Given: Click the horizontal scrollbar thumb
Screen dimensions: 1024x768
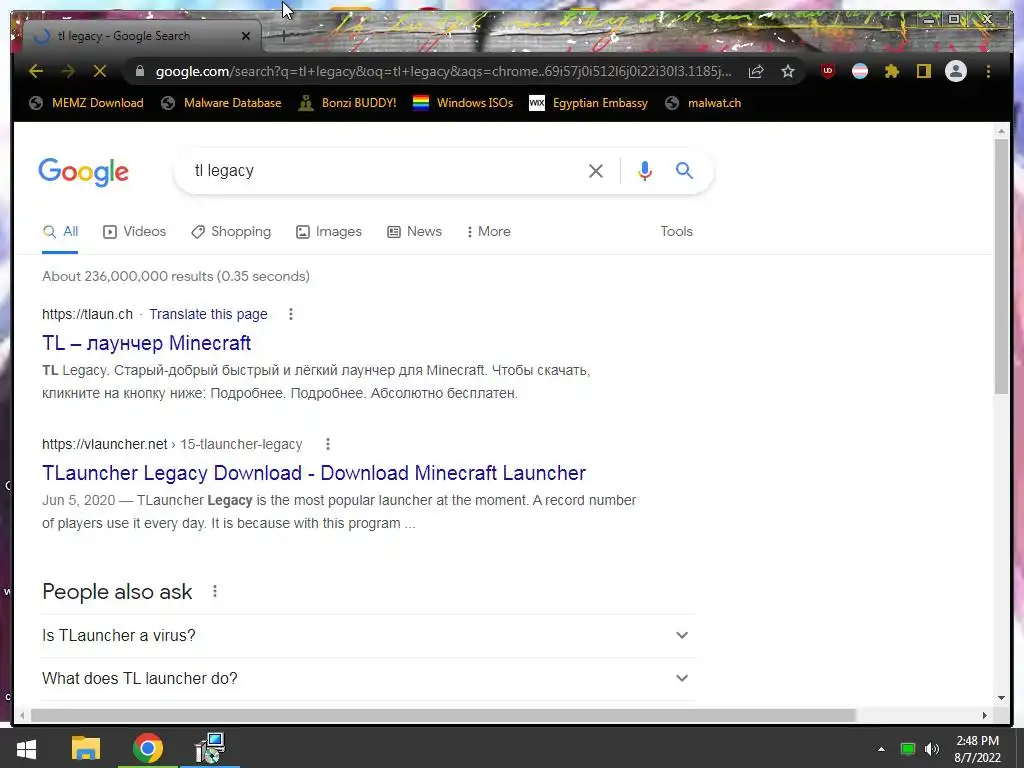Looking at the screenshot, I should tap(443, 715).
